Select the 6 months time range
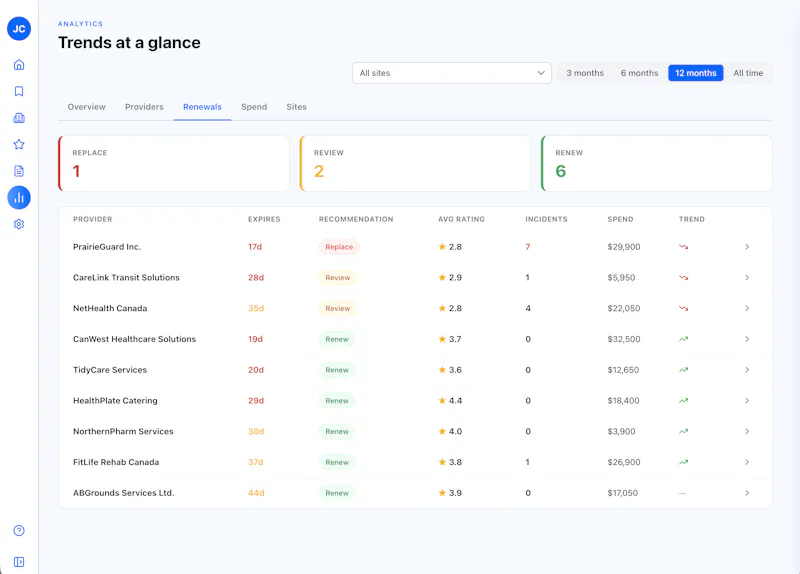Viewport: 800px width, 574px height. click(639, 73)
